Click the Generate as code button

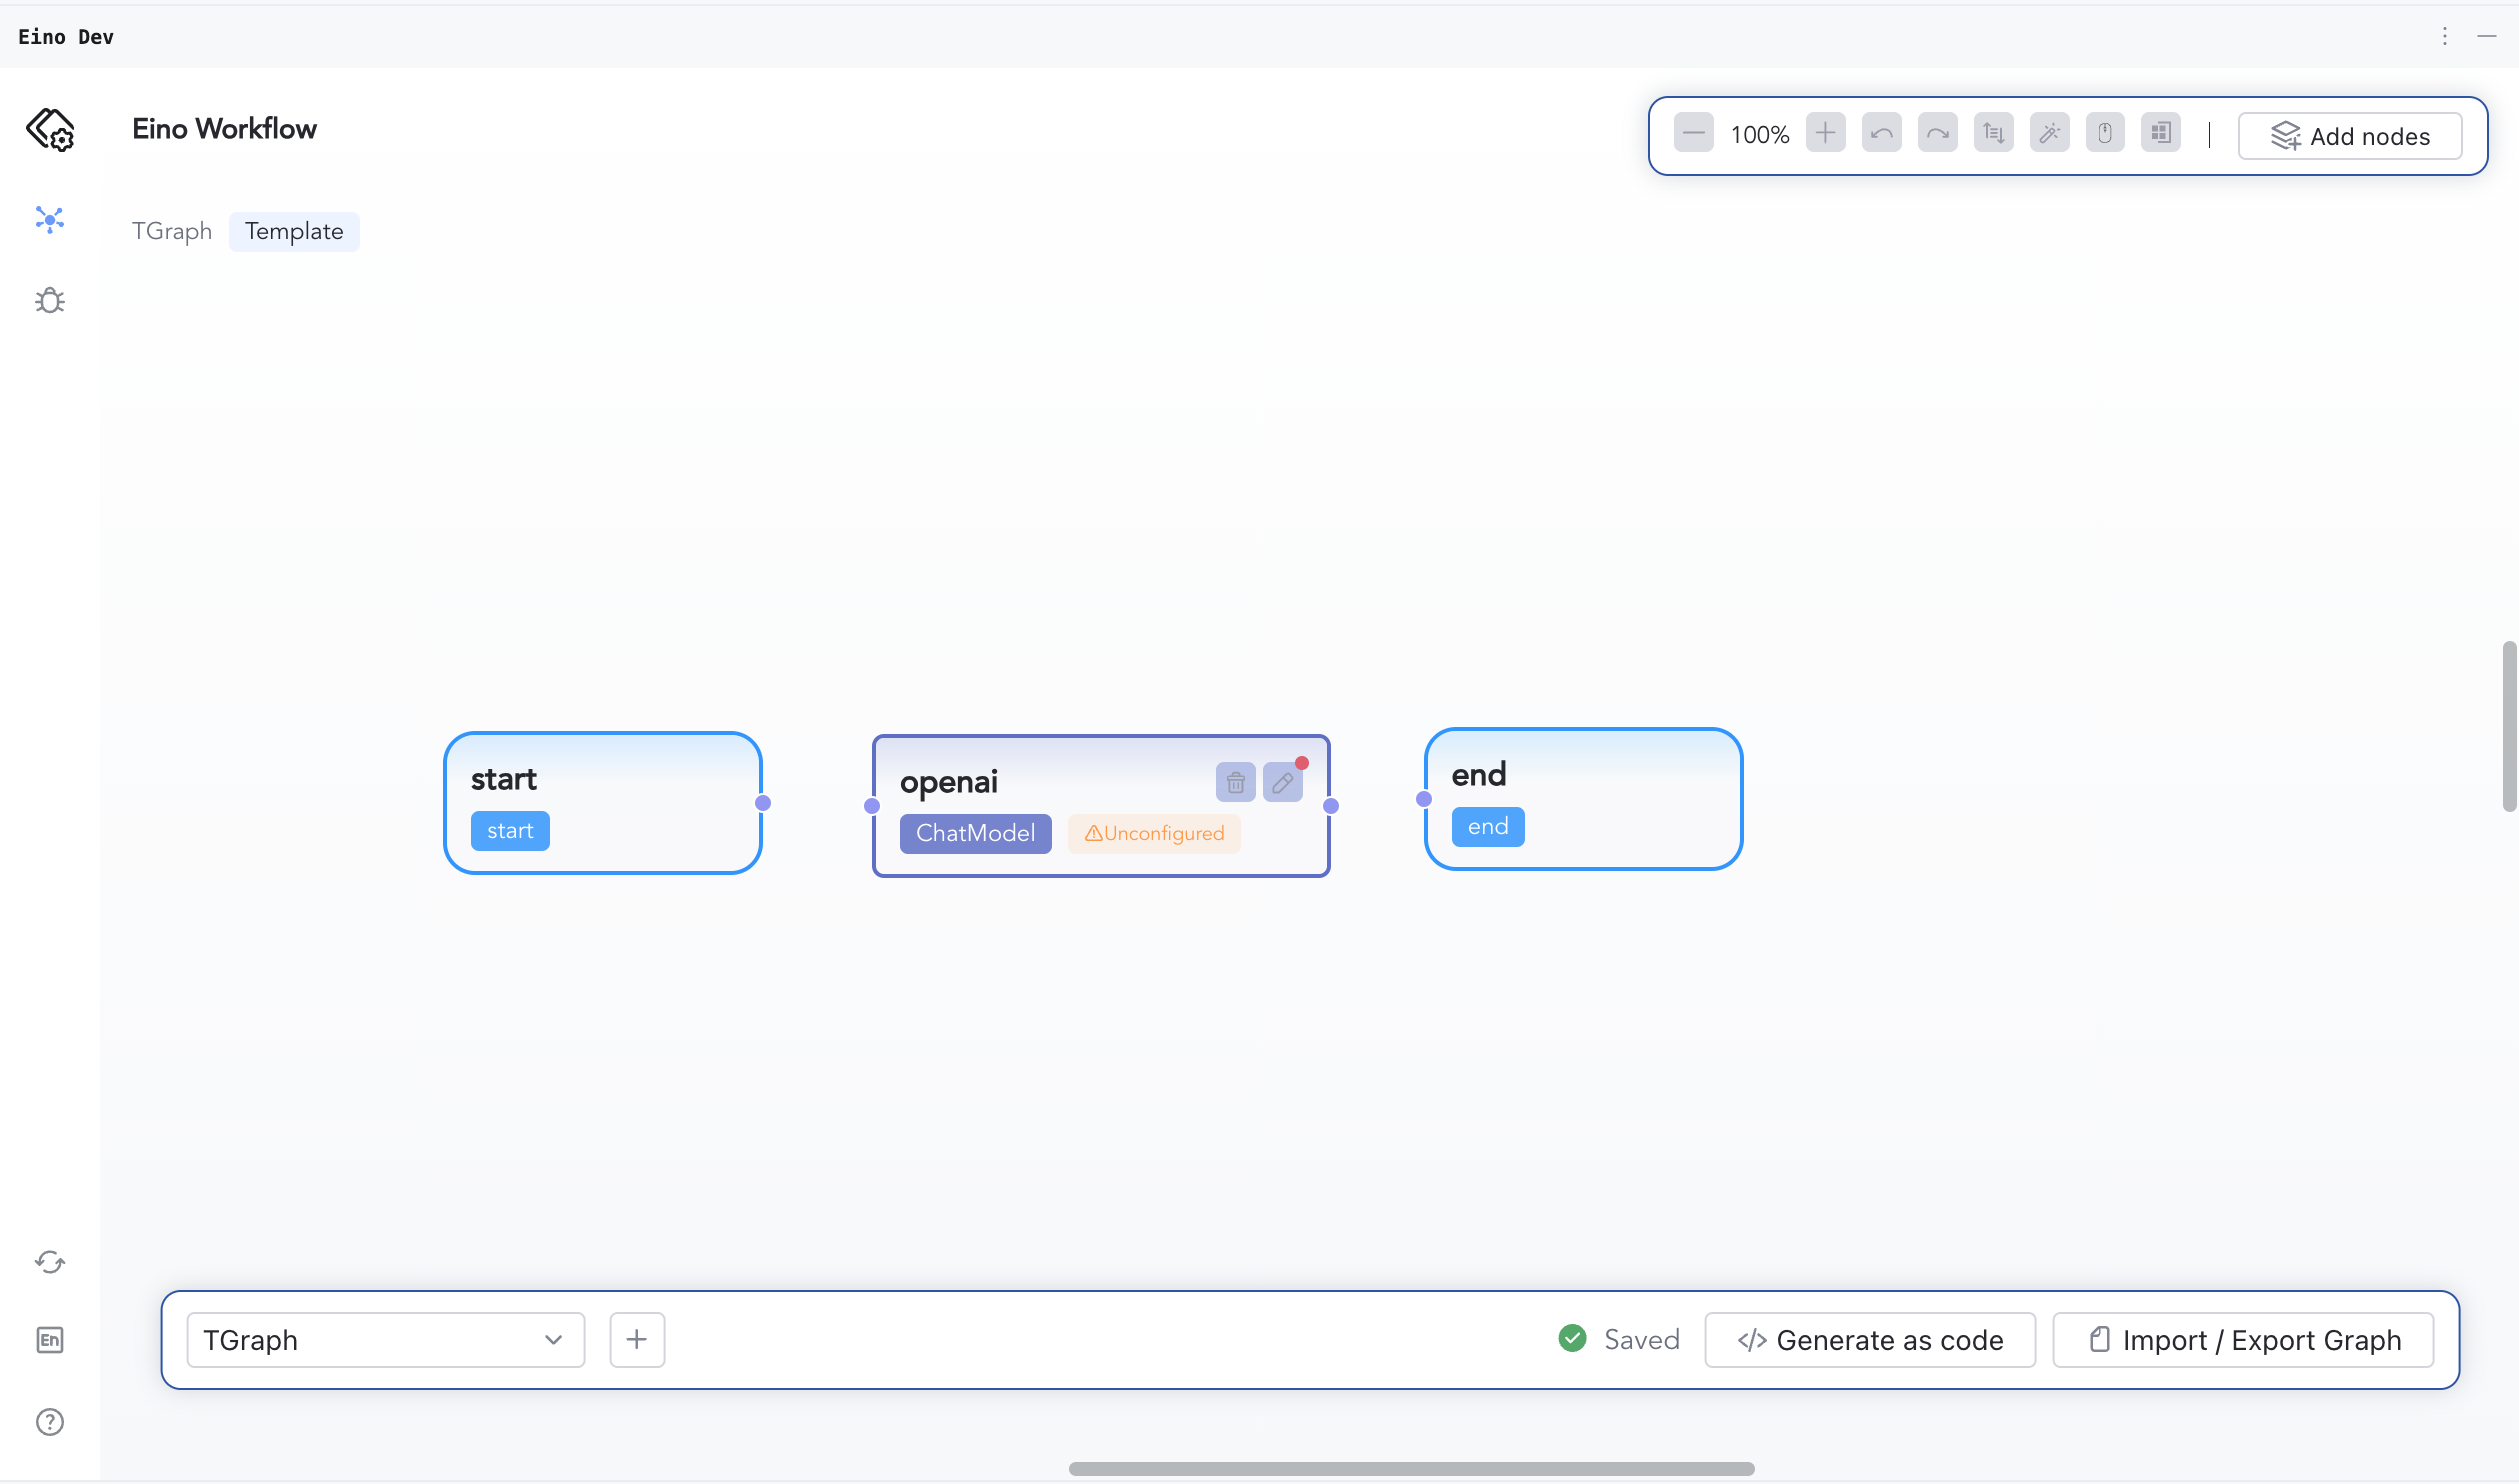tap(1869, 1340)
